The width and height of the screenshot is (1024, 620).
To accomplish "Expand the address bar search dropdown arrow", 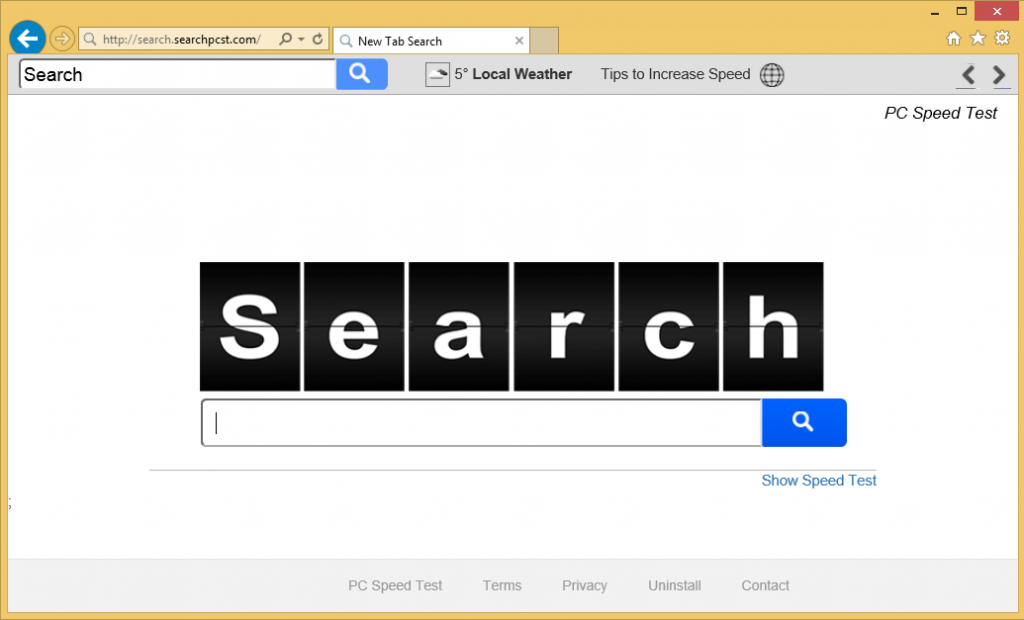I will pos(301,40).
